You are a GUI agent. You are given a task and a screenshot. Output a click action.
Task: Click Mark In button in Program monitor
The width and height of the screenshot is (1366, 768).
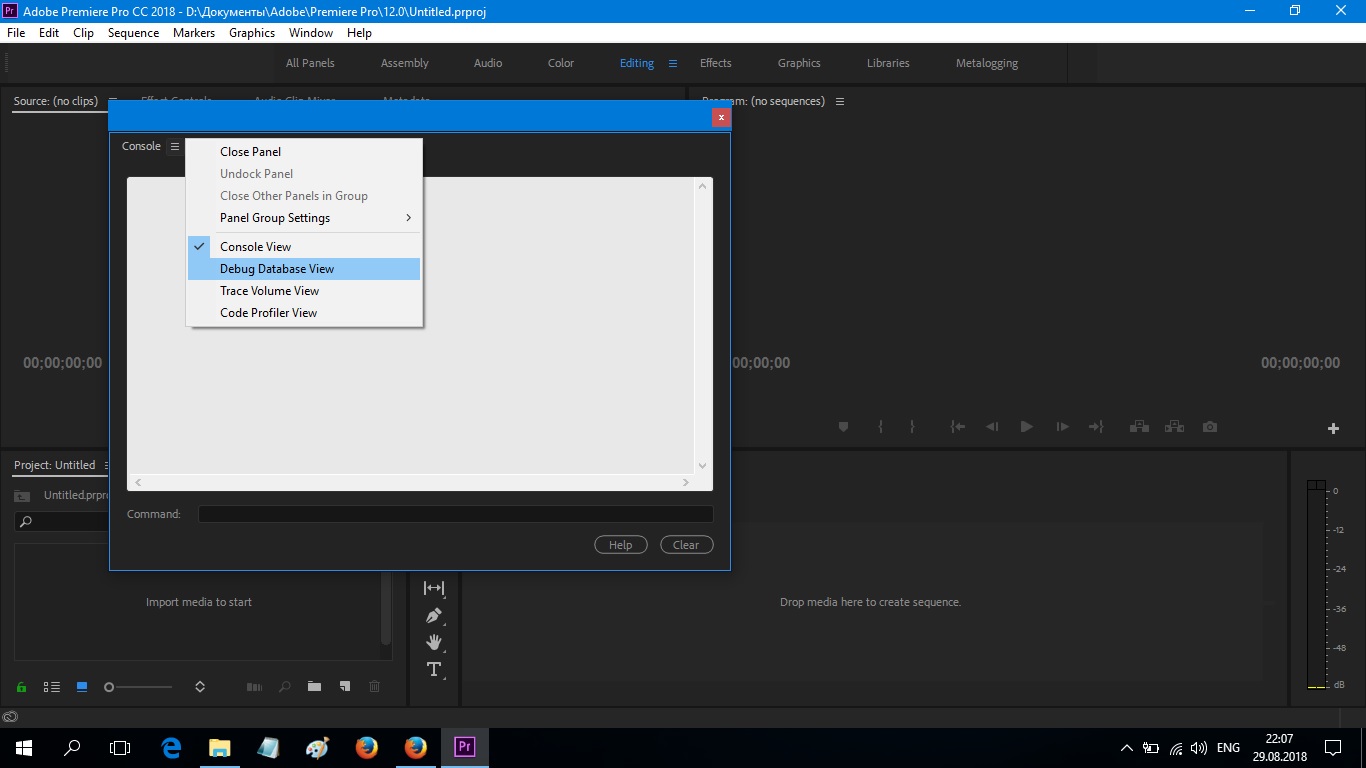(880, 427)
